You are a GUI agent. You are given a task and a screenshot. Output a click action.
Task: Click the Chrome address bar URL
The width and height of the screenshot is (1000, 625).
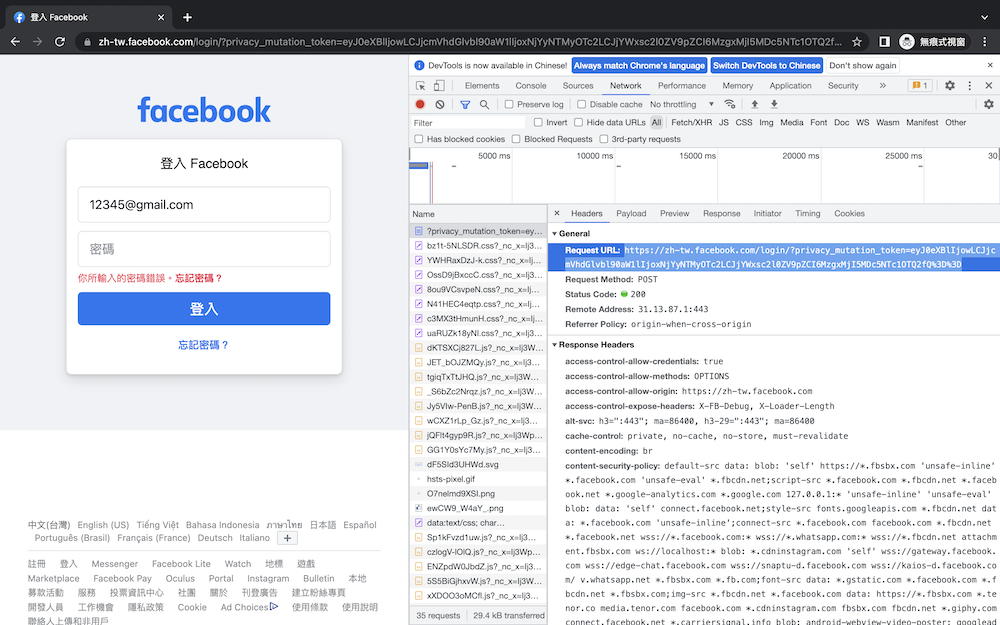click(469, 42)
